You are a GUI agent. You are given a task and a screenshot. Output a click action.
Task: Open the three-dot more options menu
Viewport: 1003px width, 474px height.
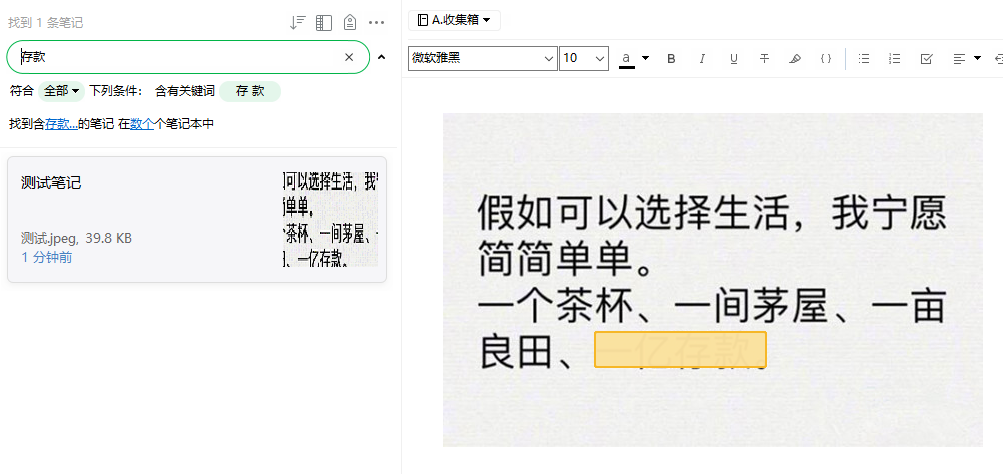[376, 22]
